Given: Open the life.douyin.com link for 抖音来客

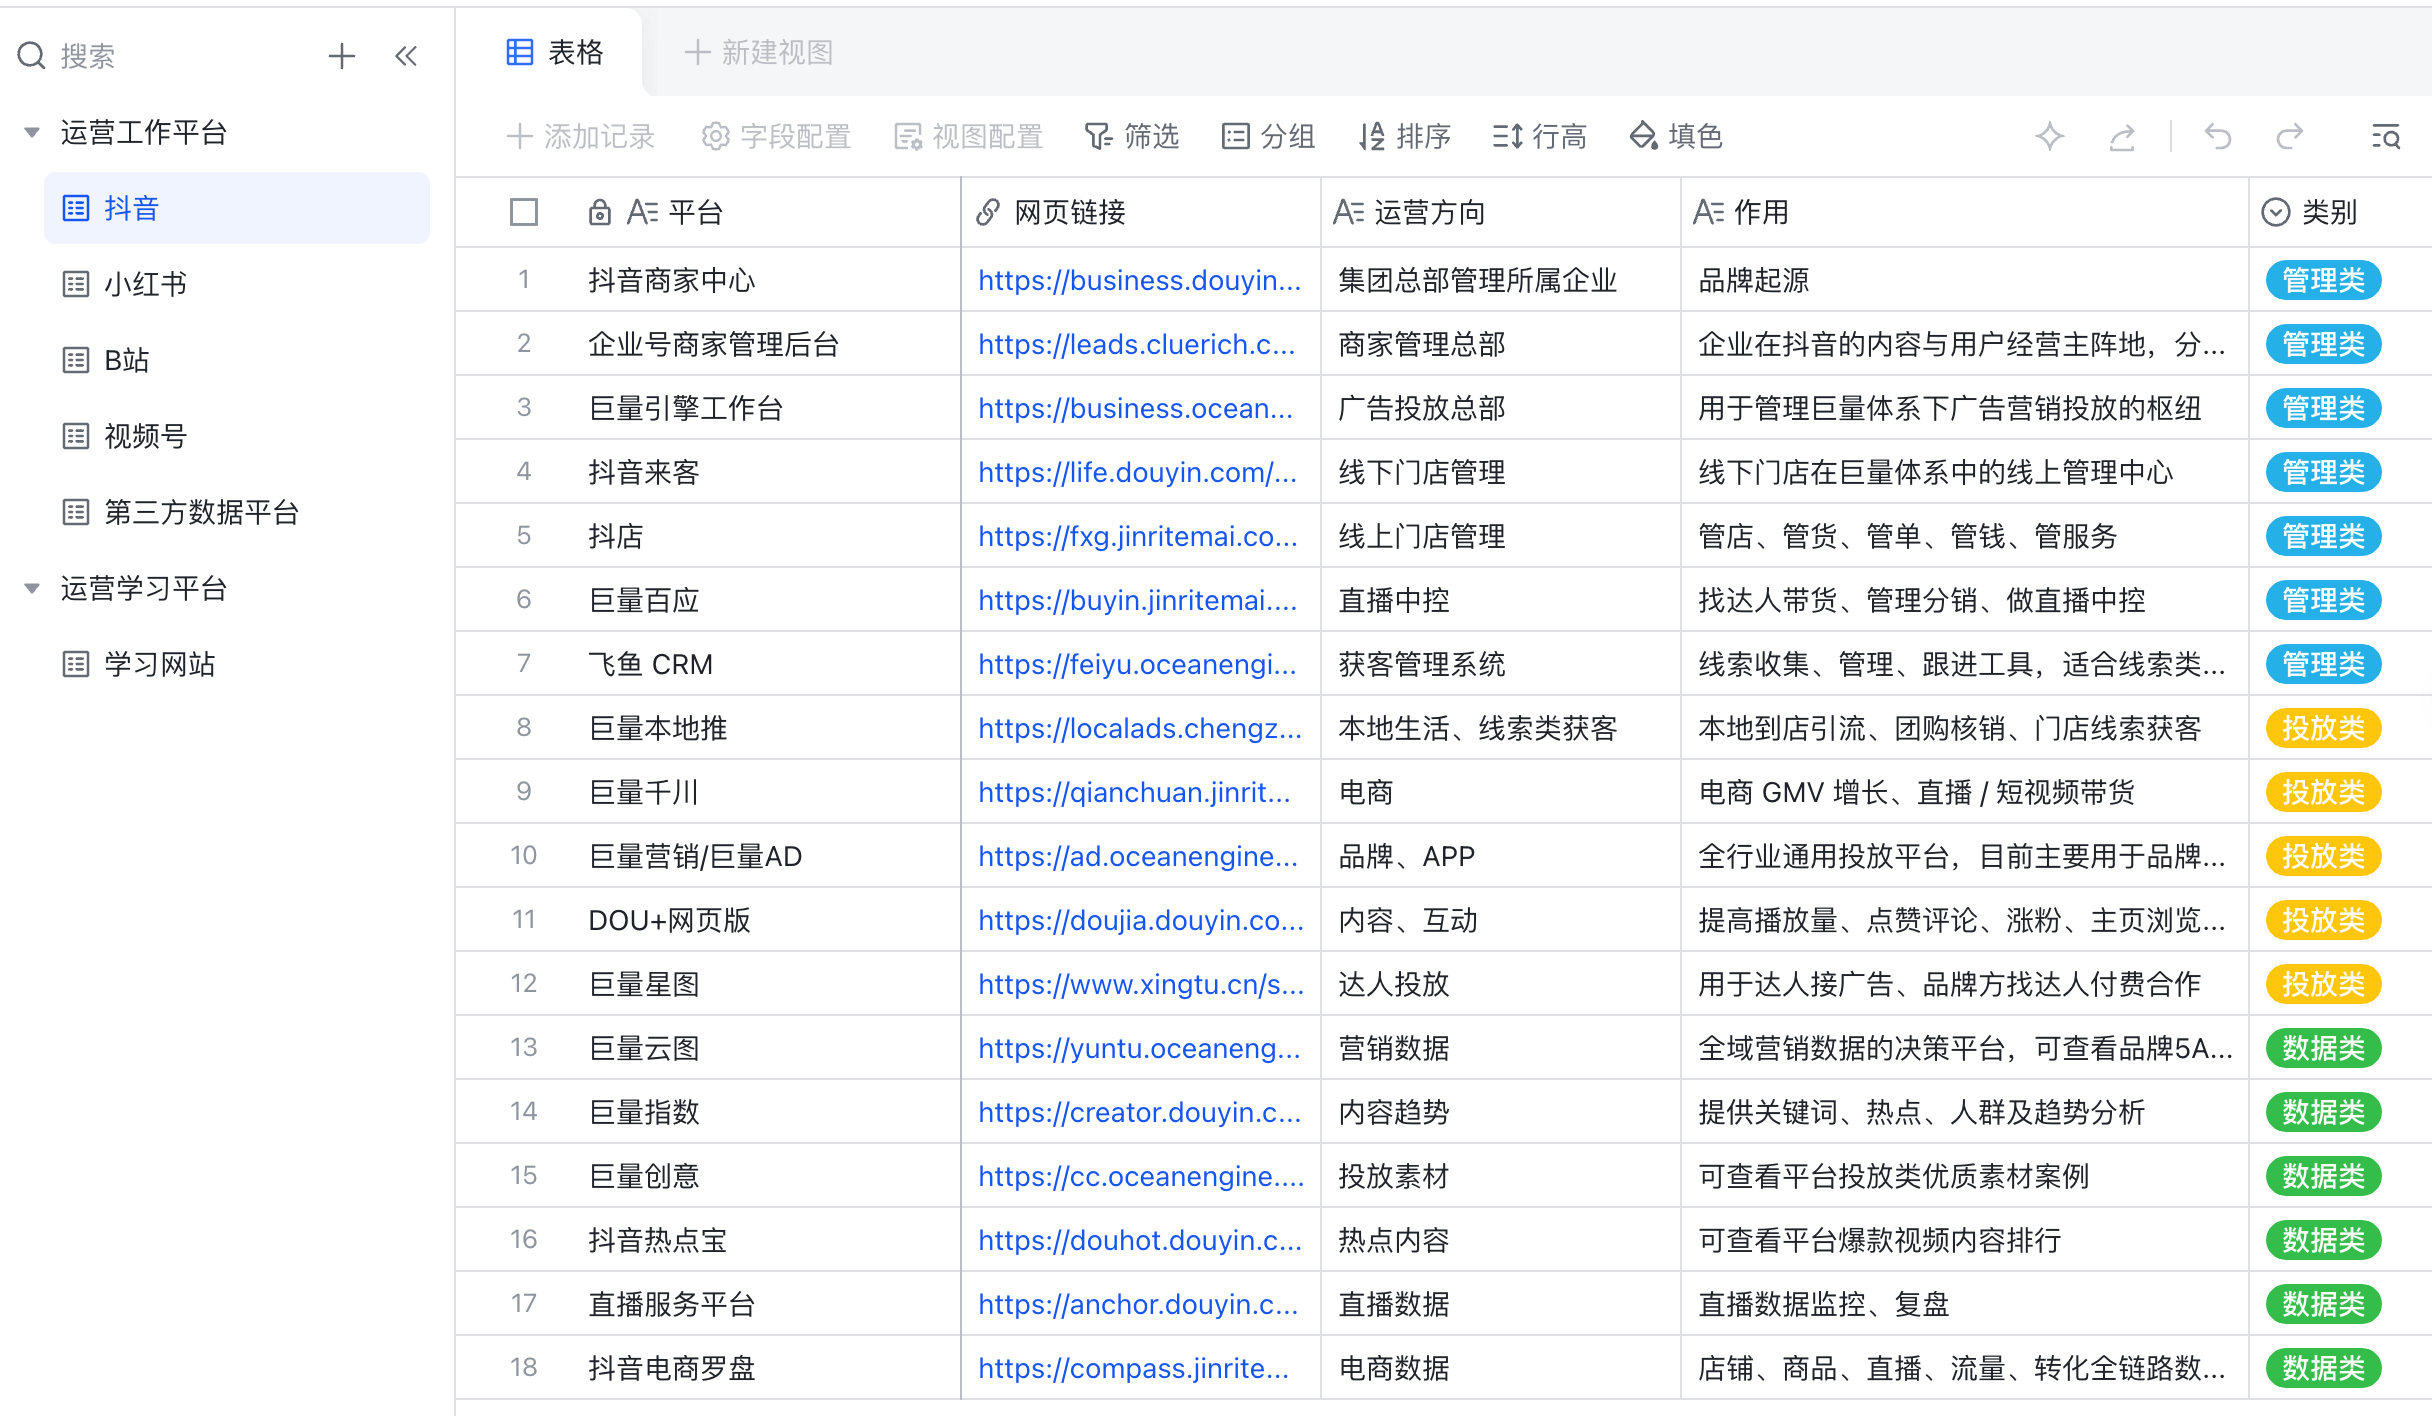Looking at the screenshot, I should (1138, 472).
